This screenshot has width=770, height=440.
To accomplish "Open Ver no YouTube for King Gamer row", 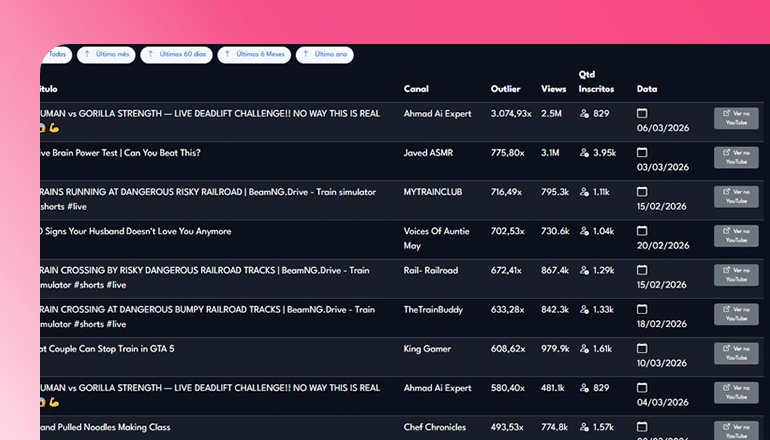I will click(736, 354).
